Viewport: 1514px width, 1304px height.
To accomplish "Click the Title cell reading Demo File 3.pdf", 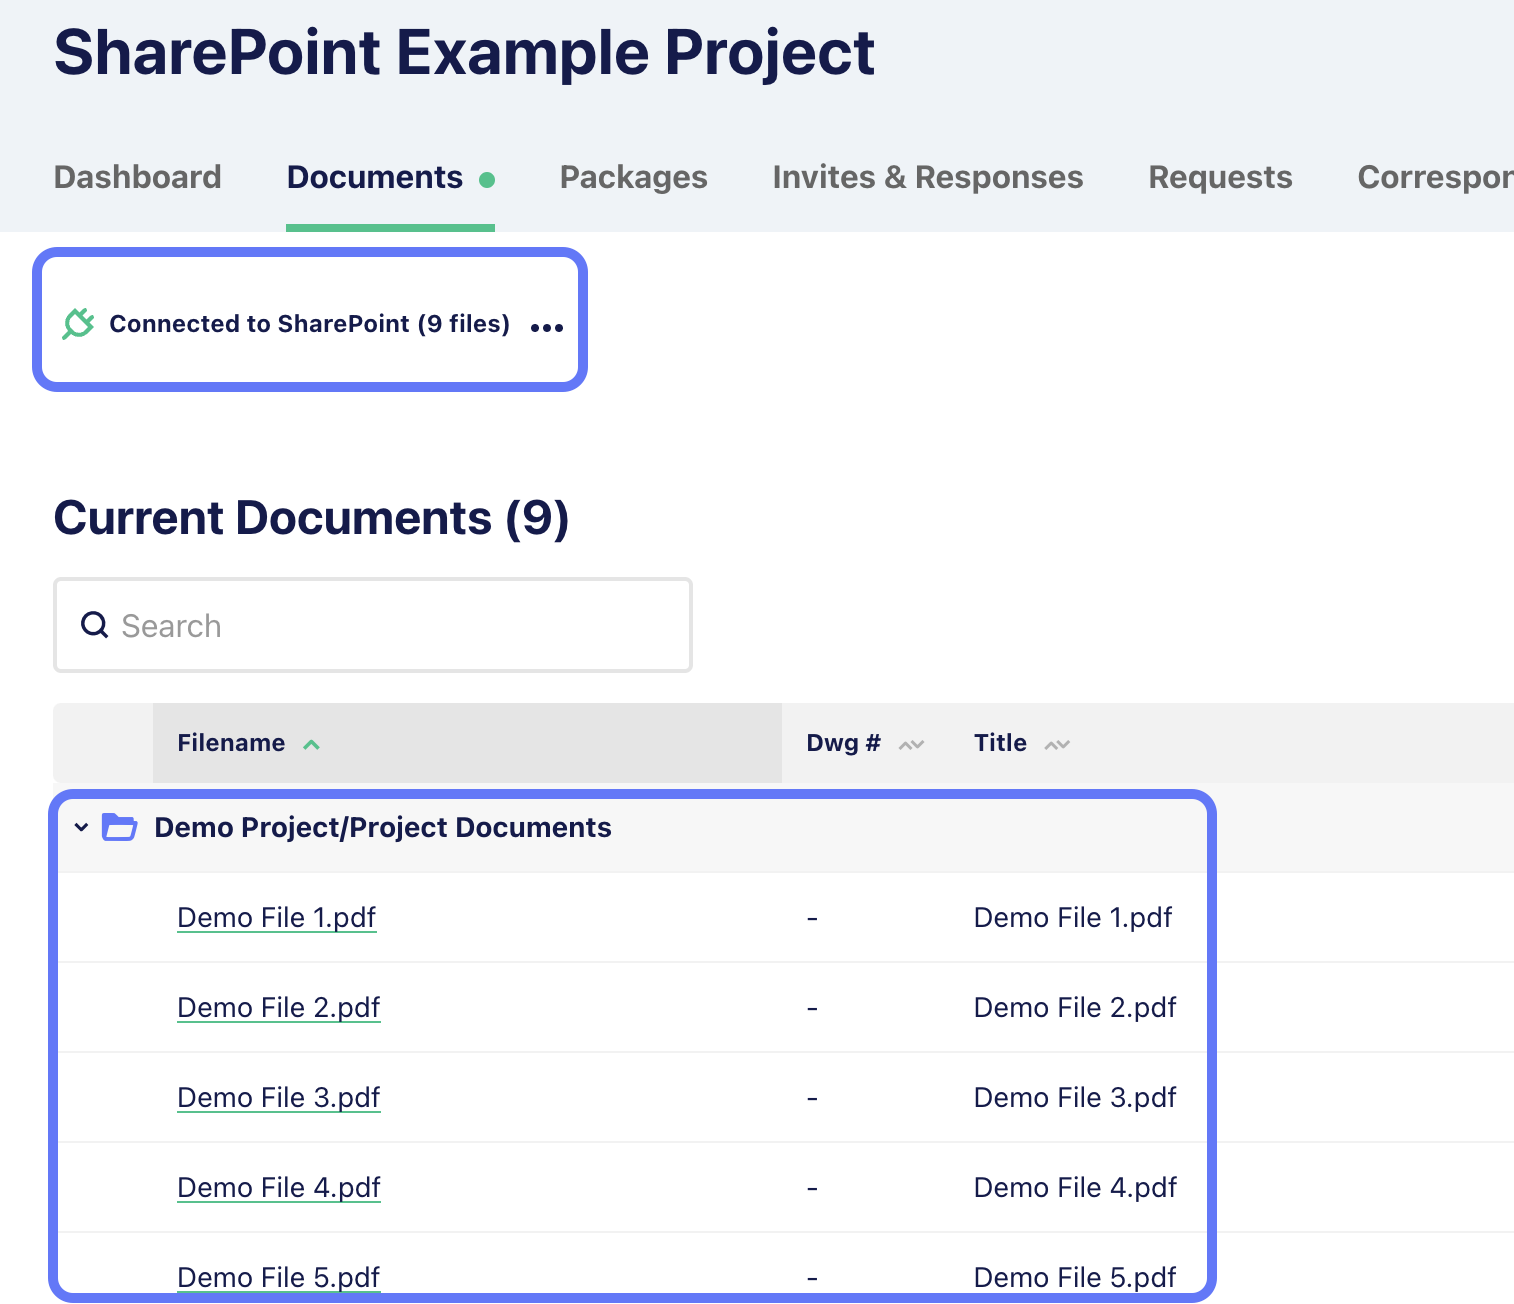I will click(1075, 1097).
